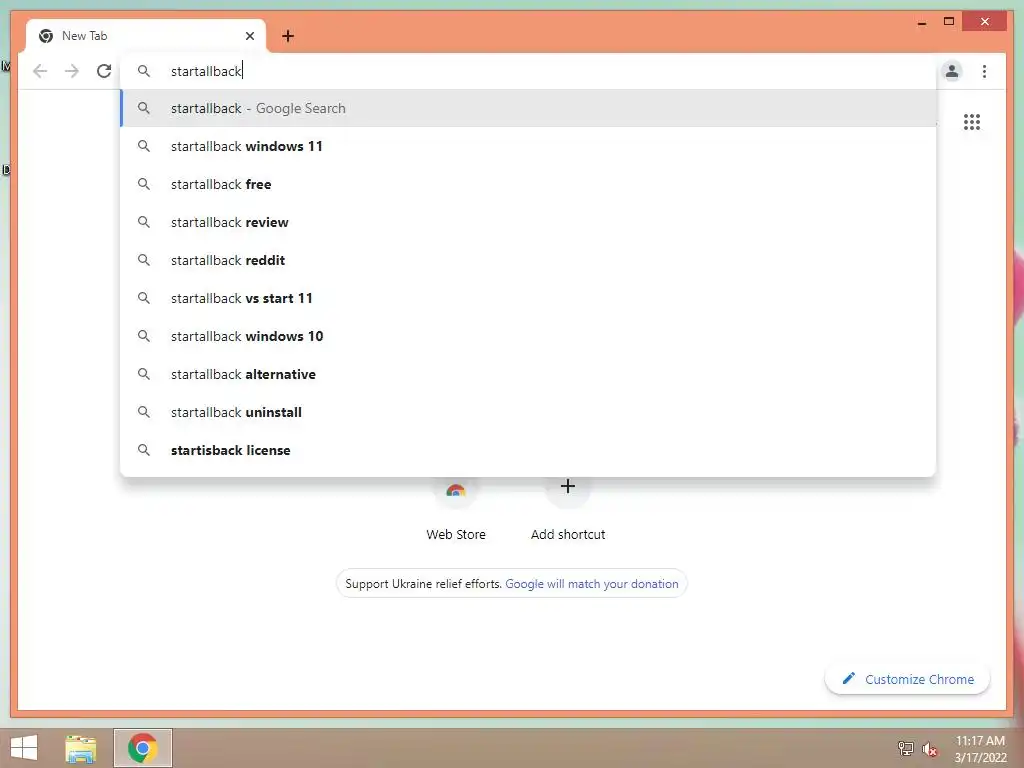1024x768 pixels.
Task: Open the Windows Start button
Action: (24, 748)
